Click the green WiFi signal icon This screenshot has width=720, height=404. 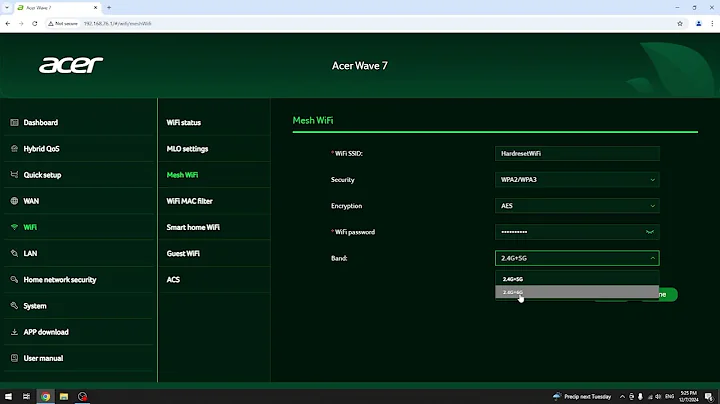(14, 227)
